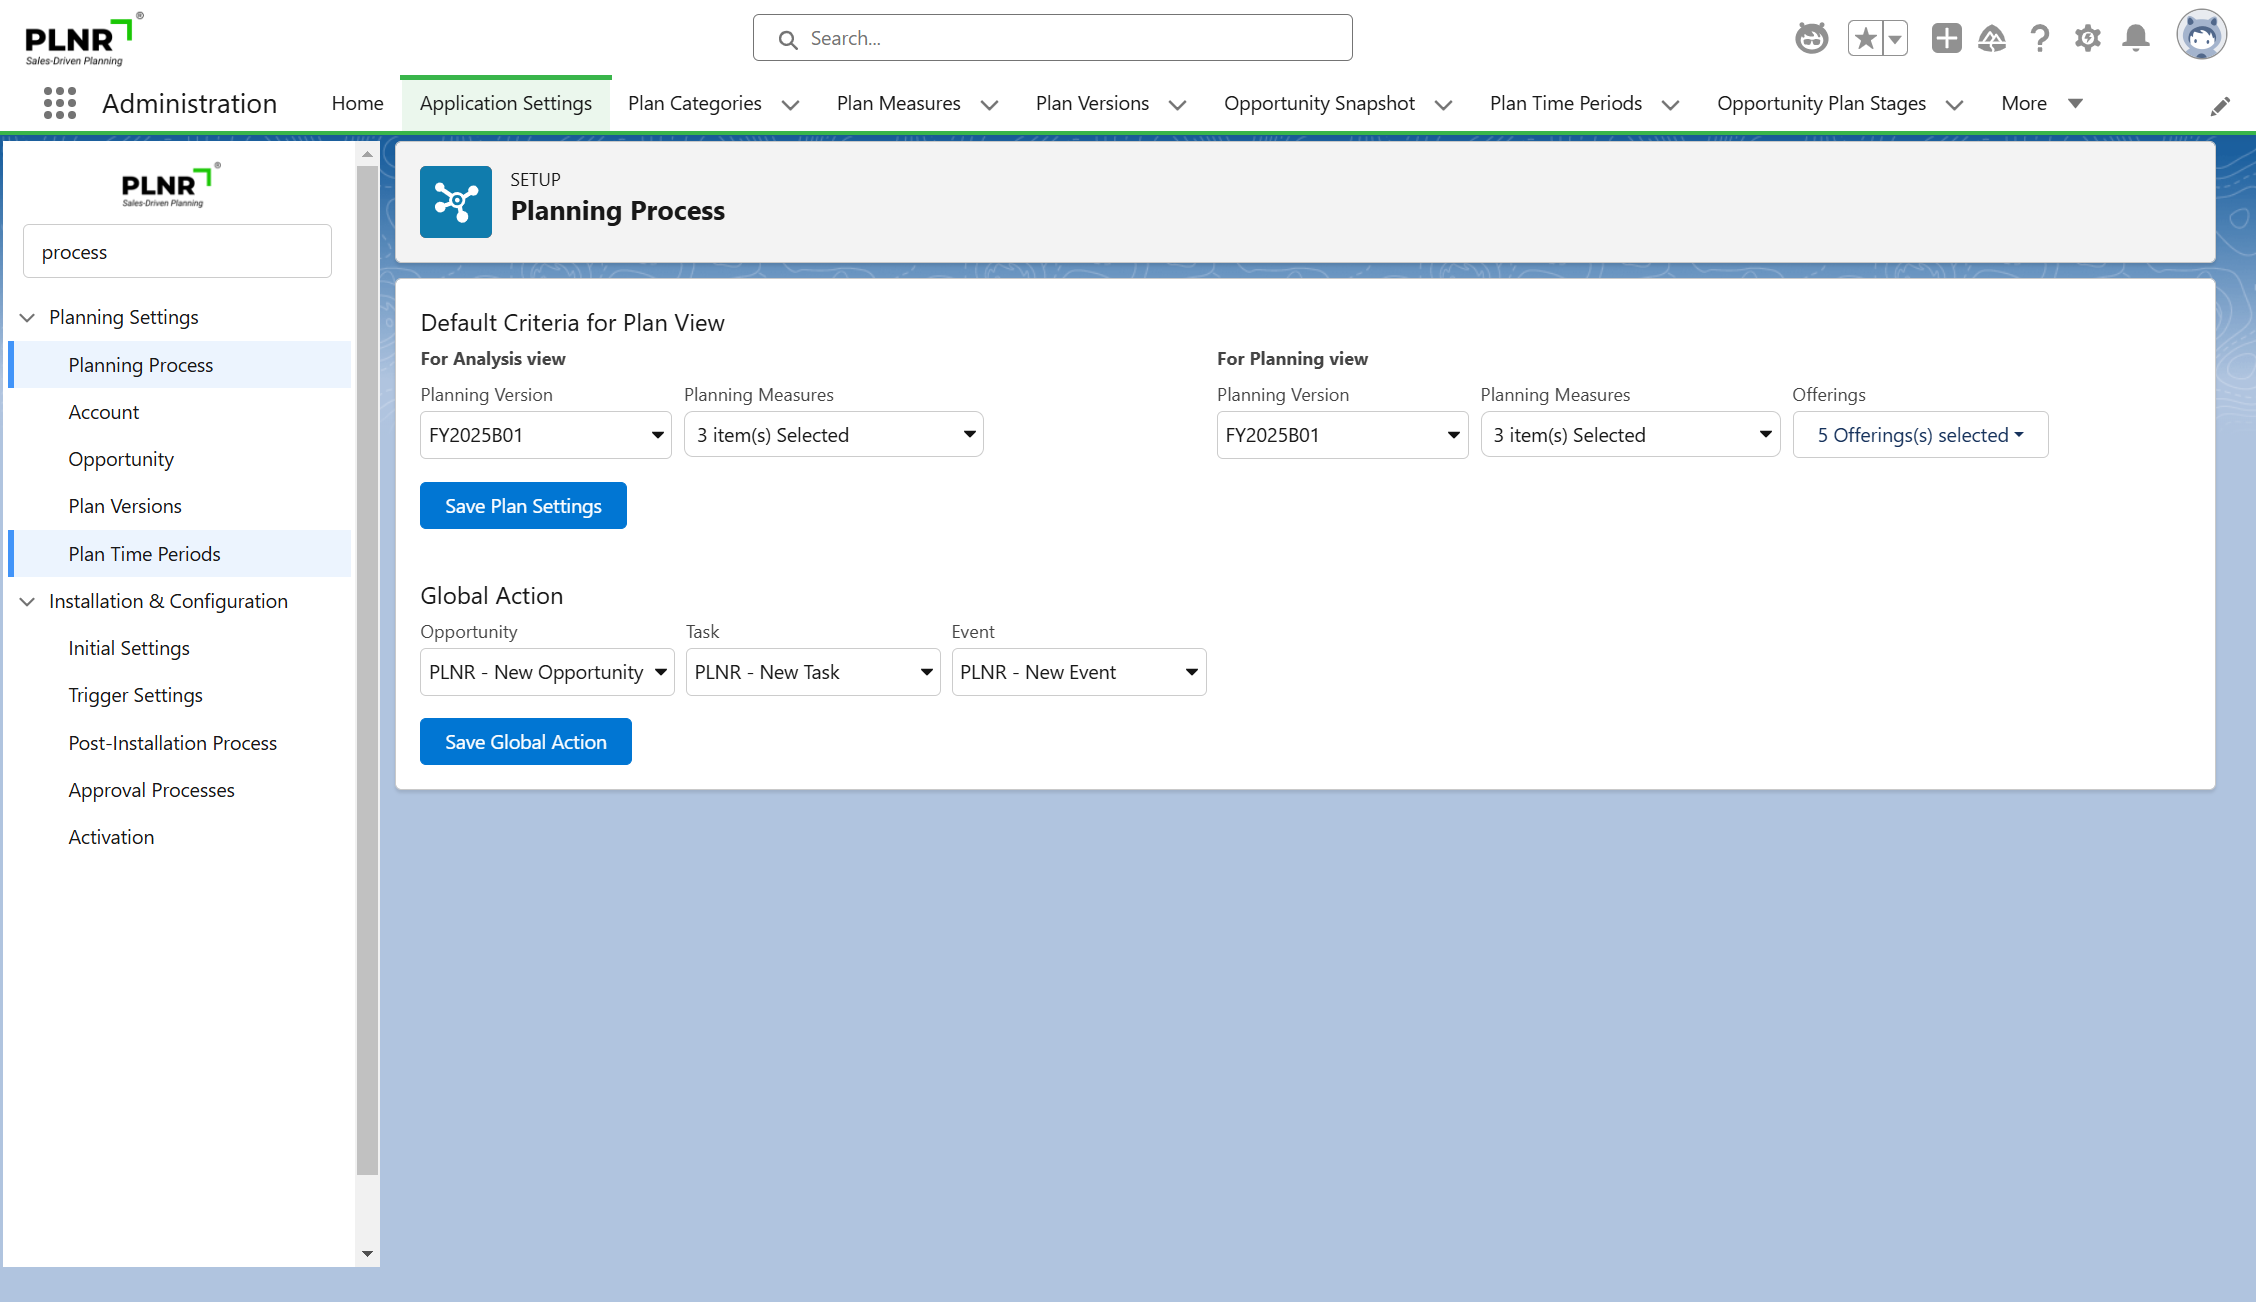Screen dimensions: 2256x1302
Task: Click the Save Global Action button
Action: tap(525, 742)
